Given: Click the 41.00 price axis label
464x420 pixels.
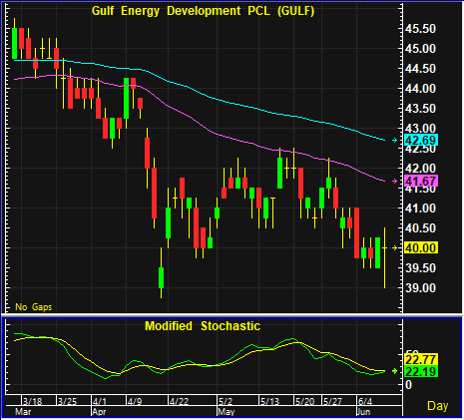Looking at the screenshot, I should point(420,208).
